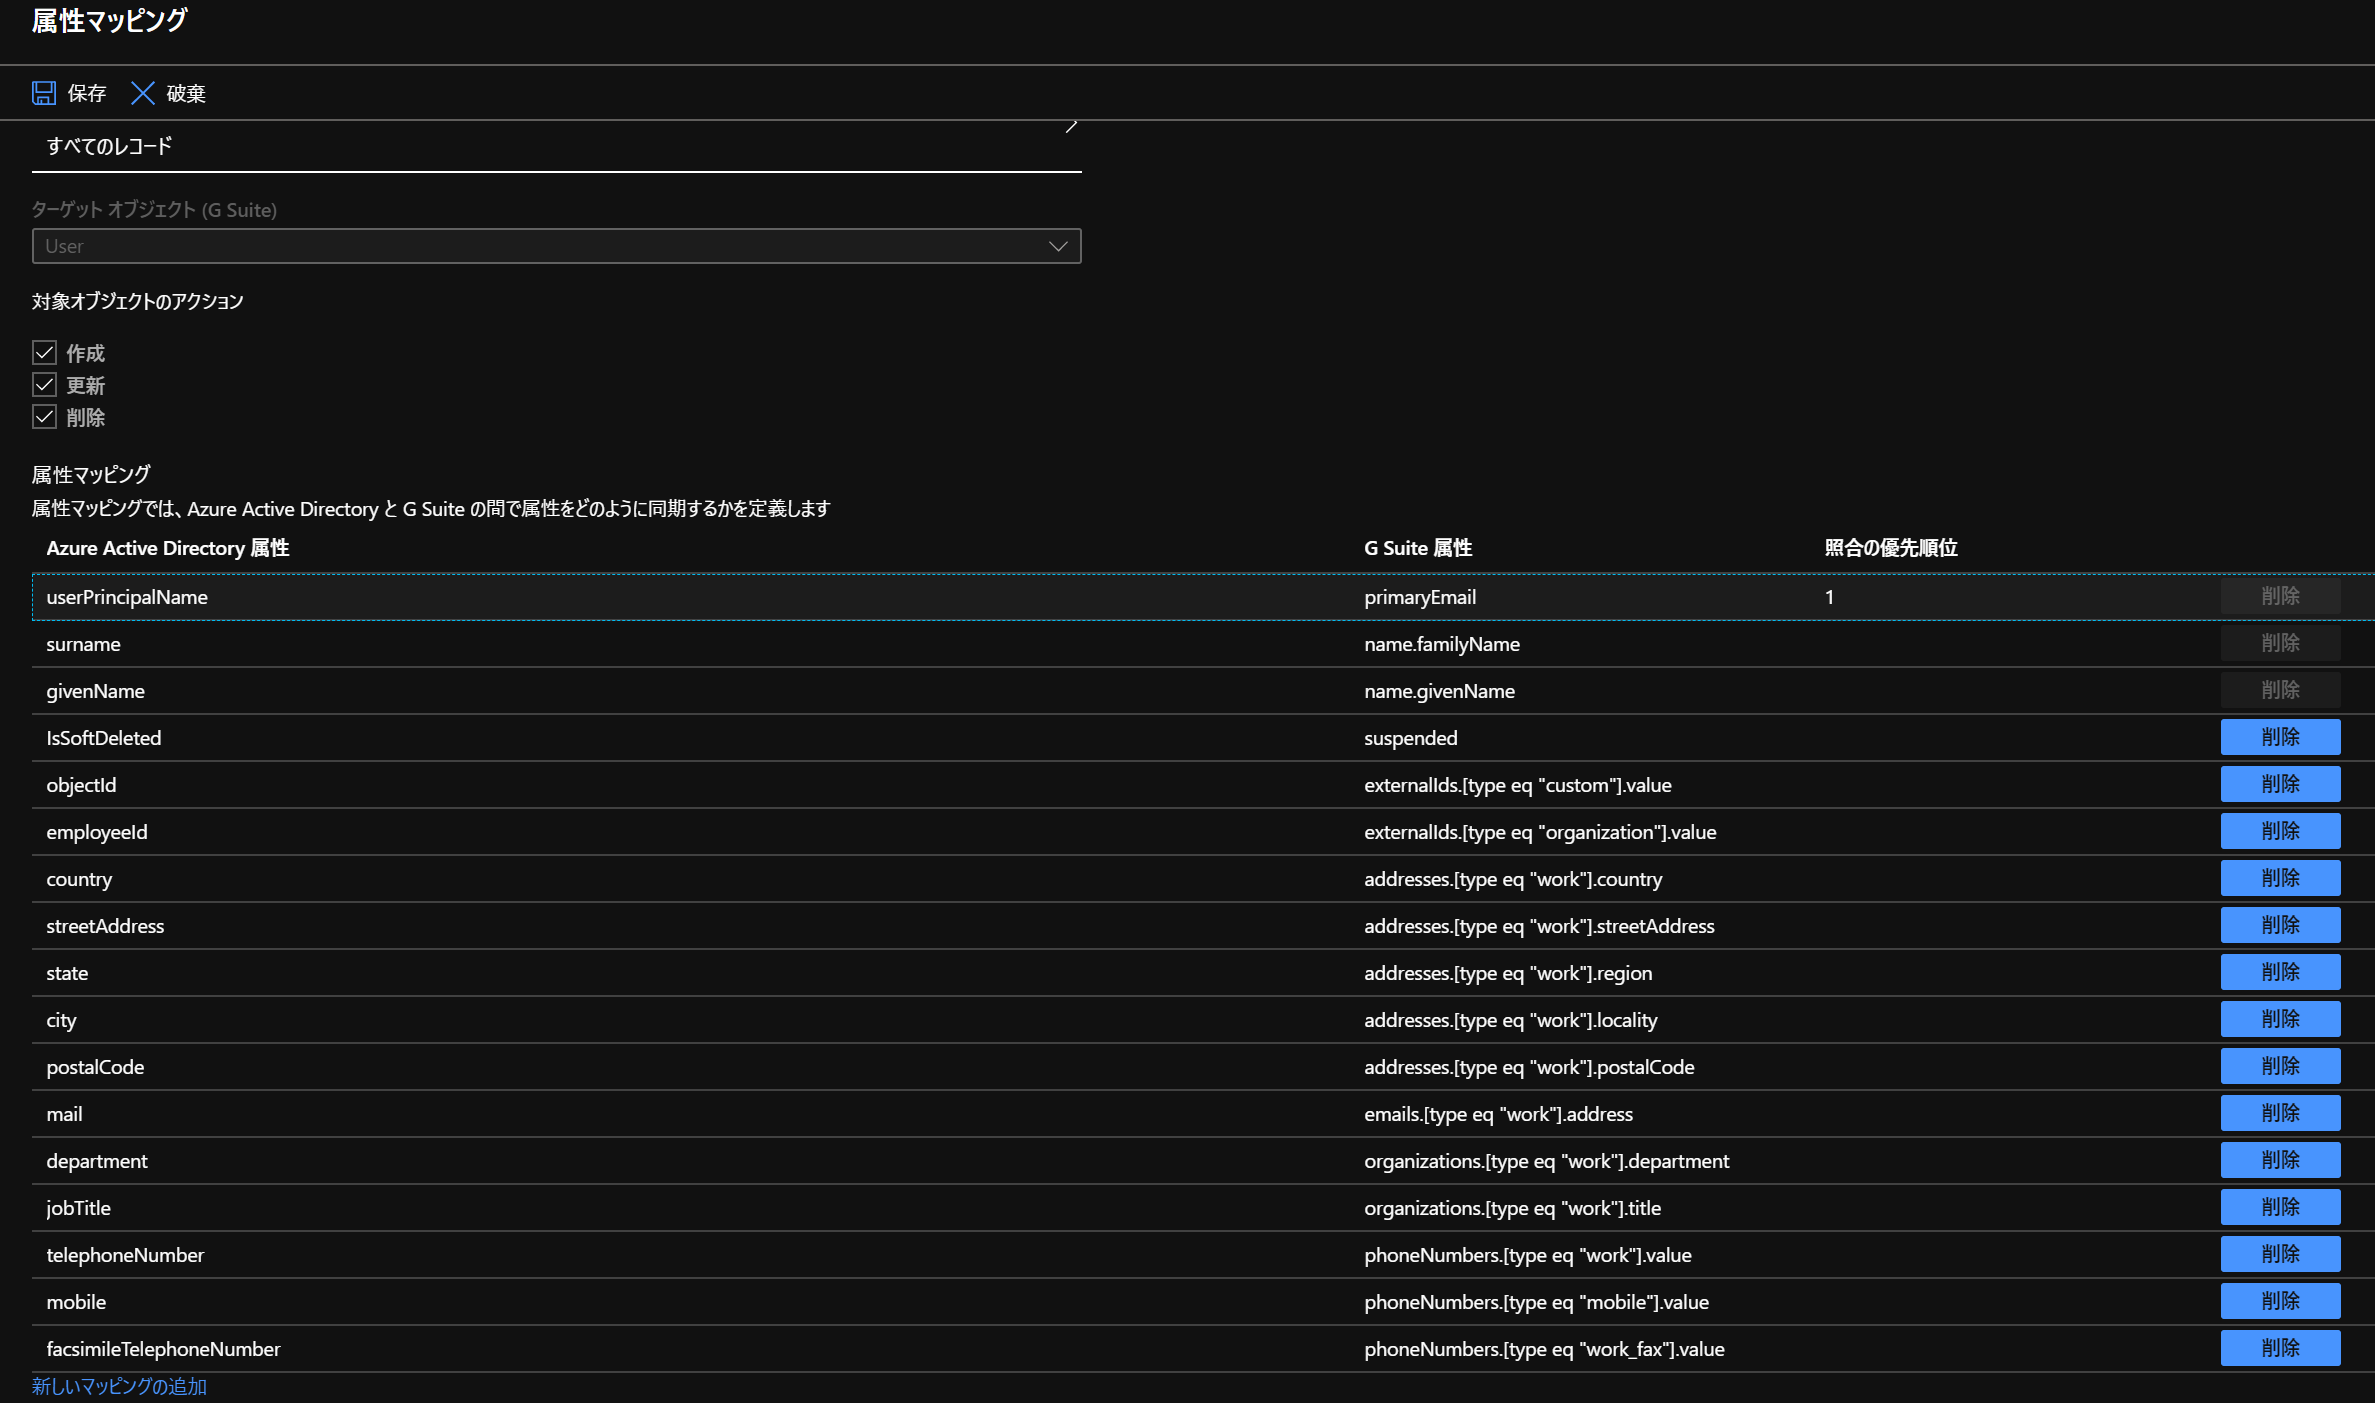Select the employeeId attribute mapping
Screen dimensions: 2375x1403
point(97,832)
